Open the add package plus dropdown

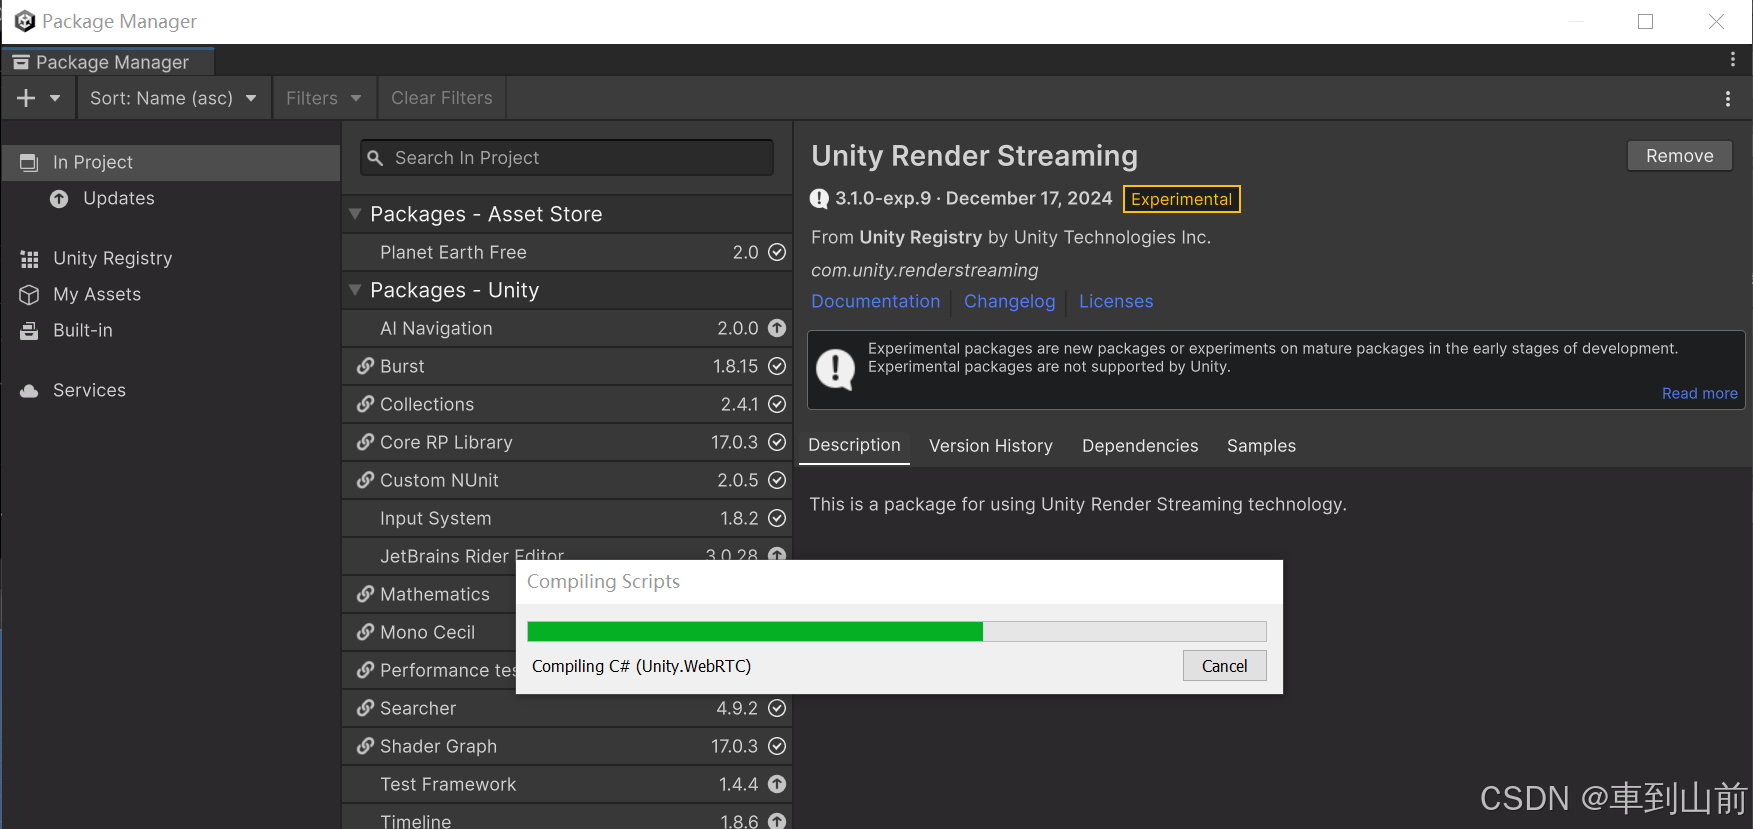point(39,98)
